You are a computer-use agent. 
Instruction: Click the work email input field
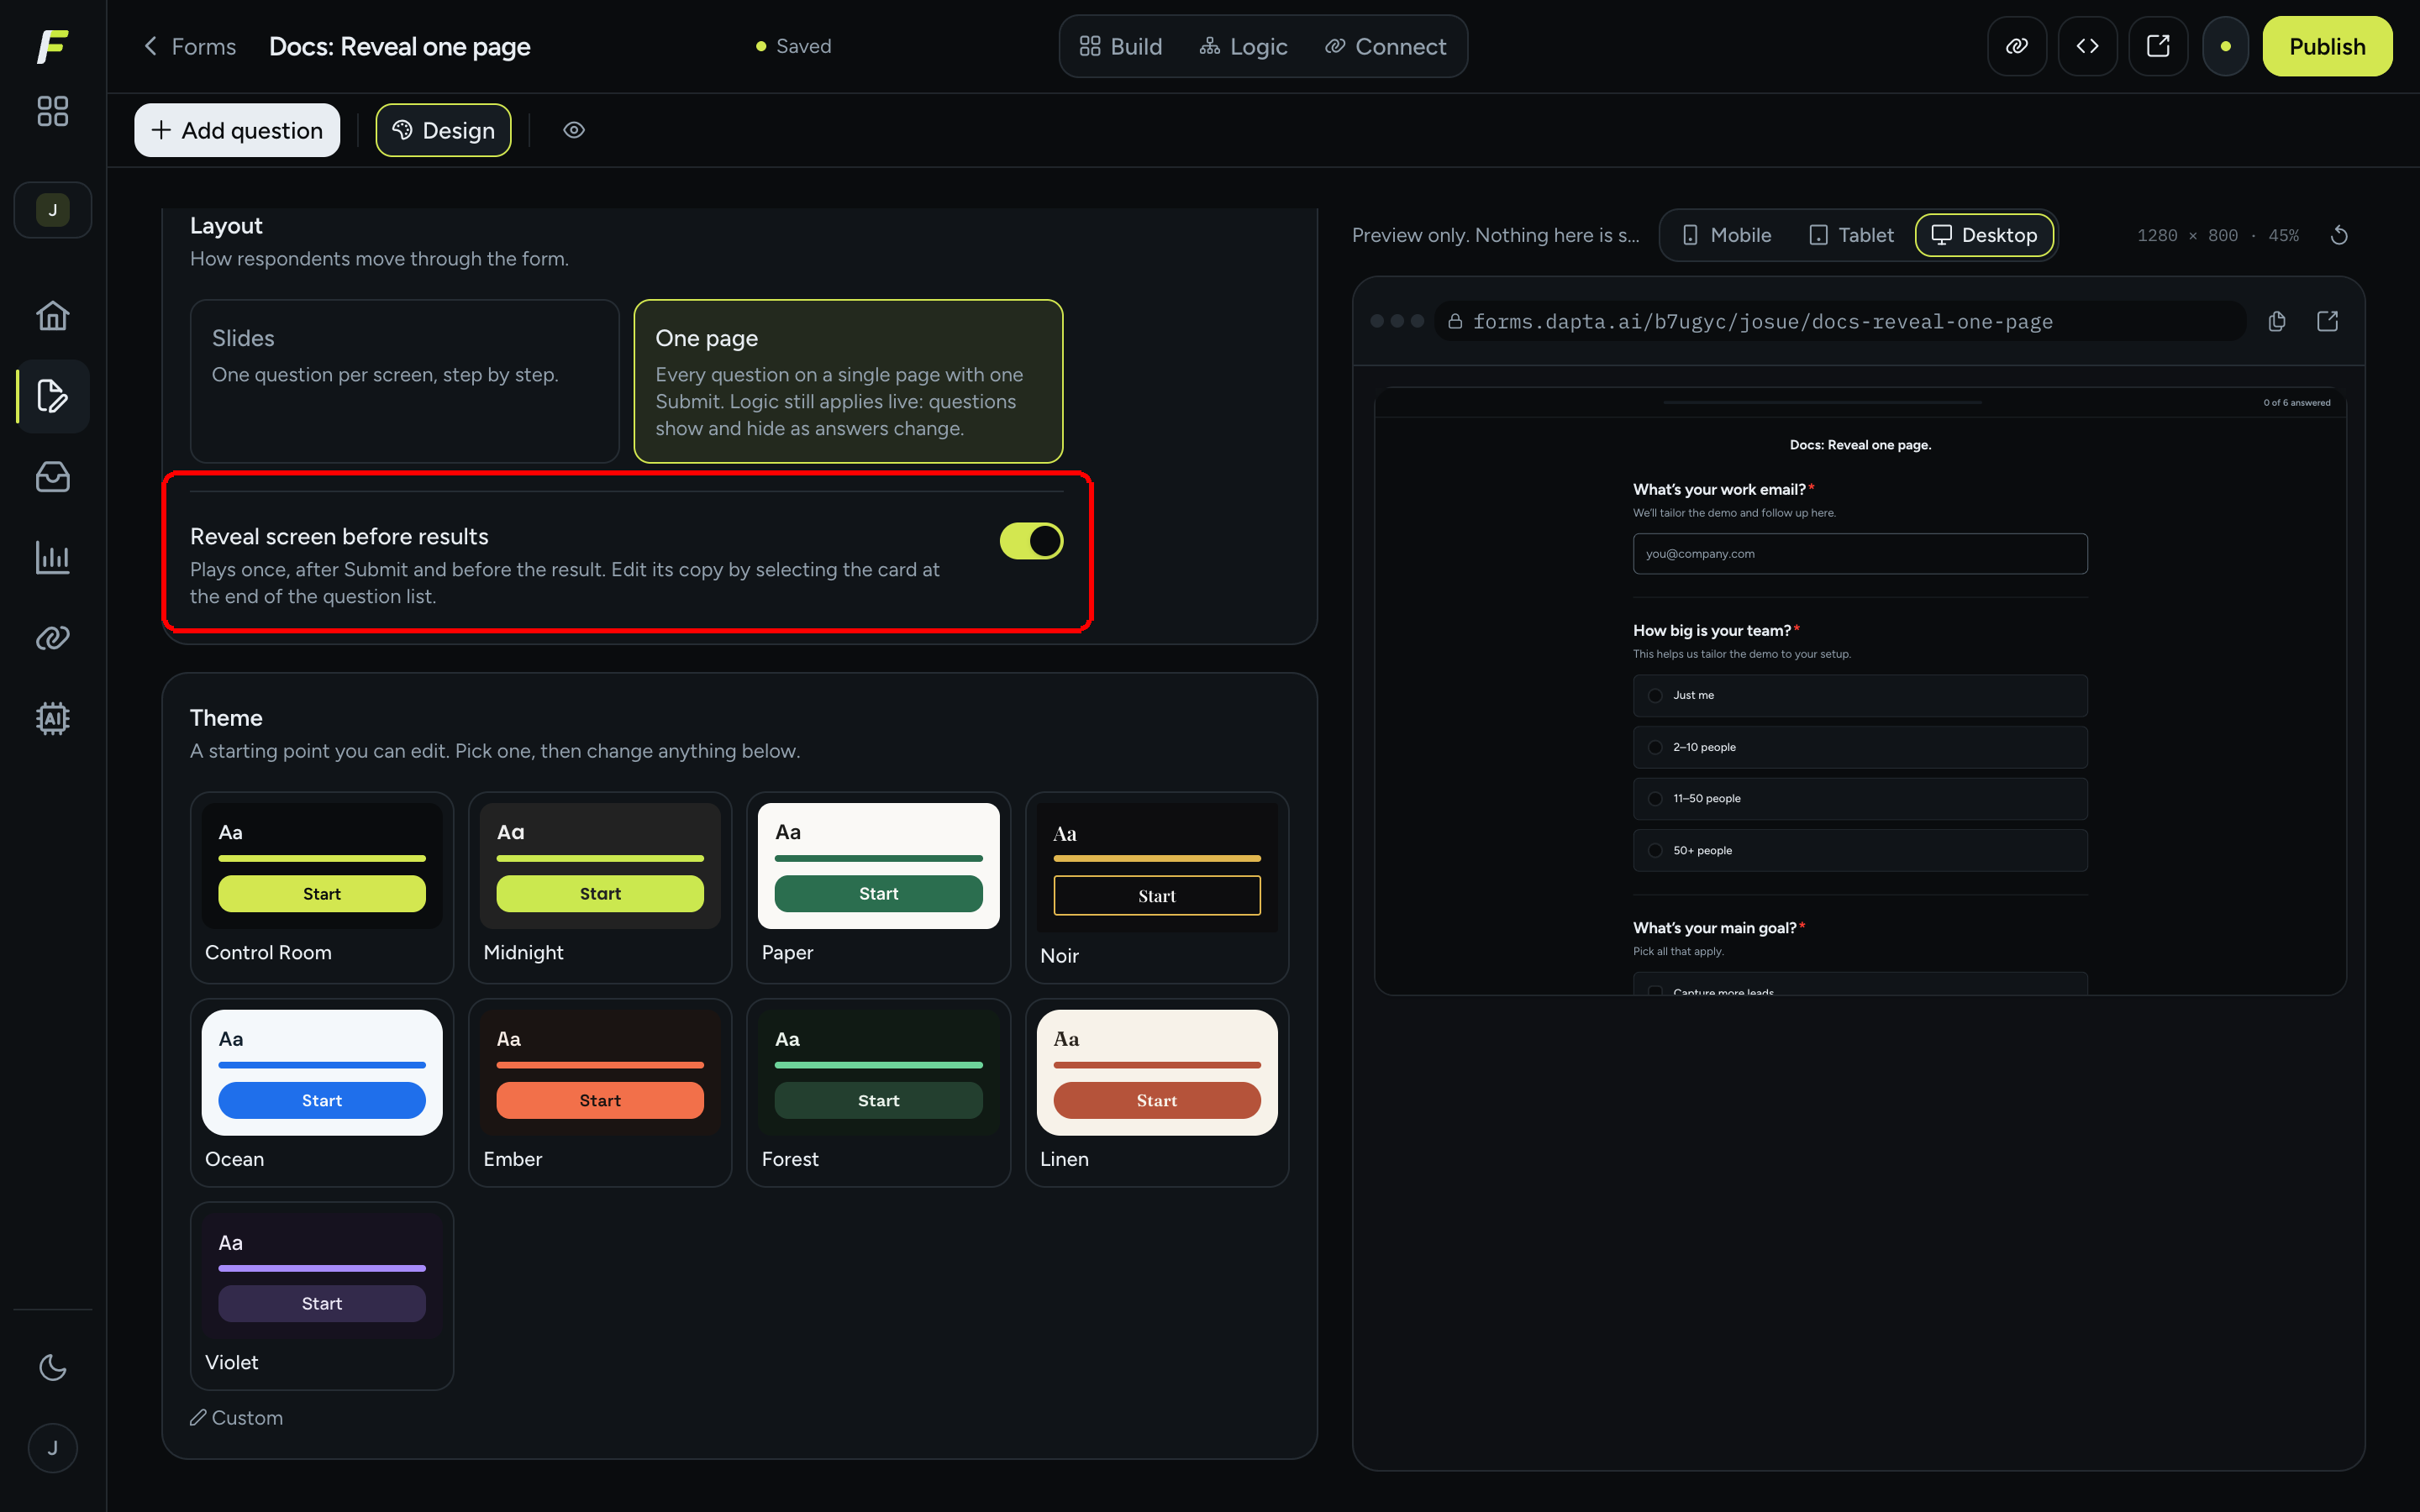(1860, 554)
